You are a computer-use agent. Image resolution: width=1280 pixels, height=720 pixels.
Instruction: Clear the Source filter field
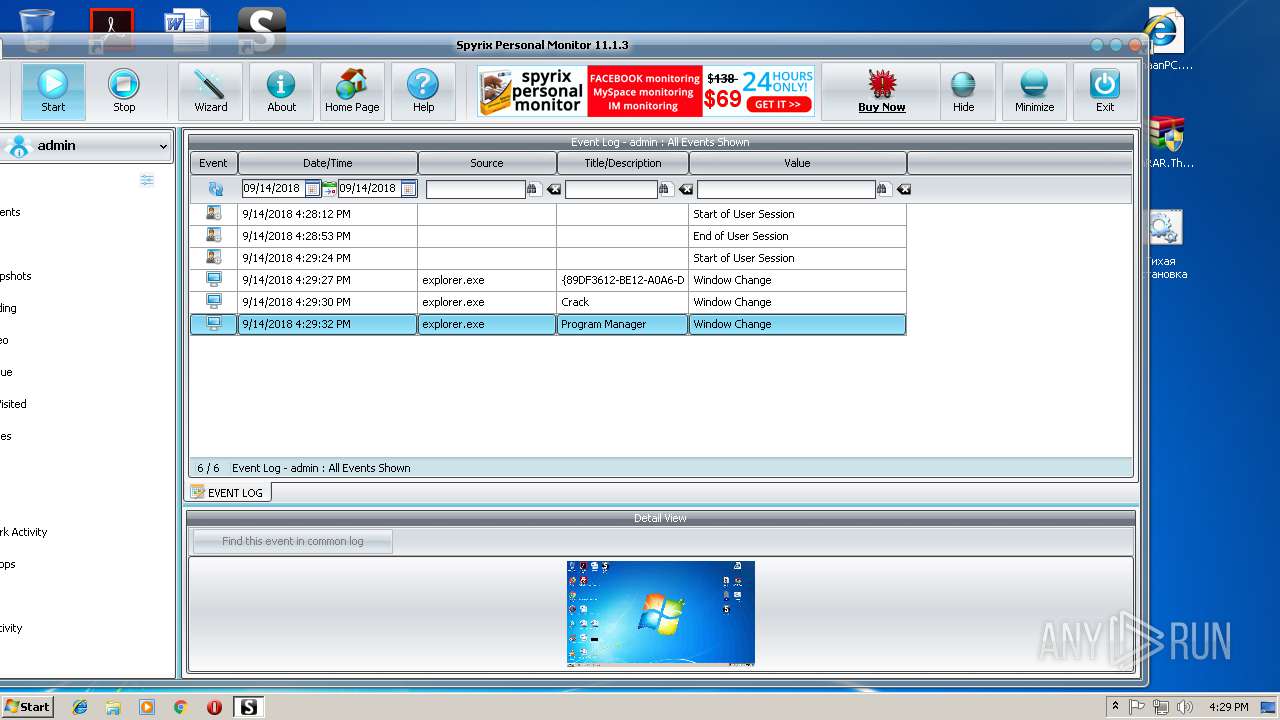[x=553, y=189]
